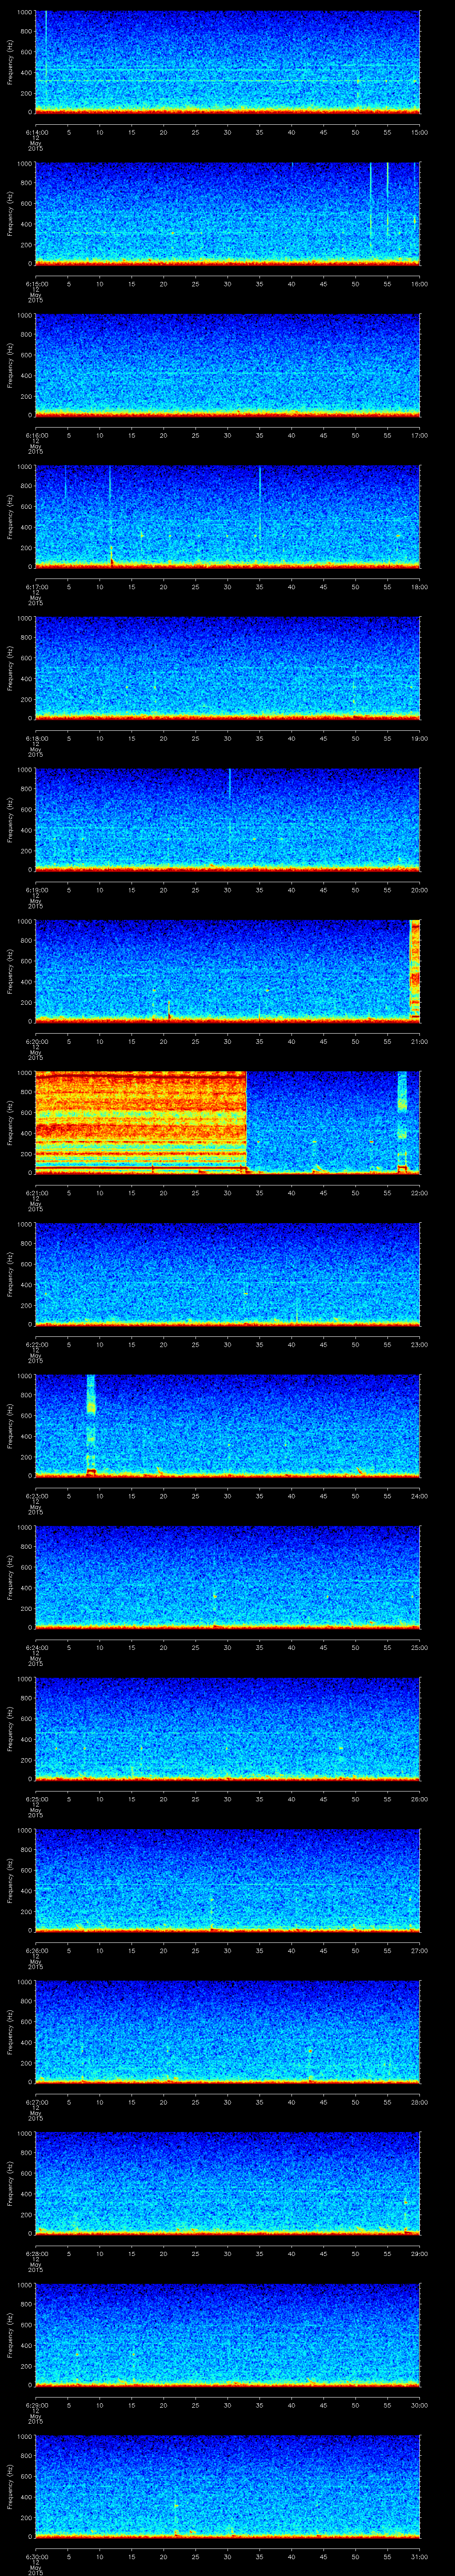The width and height of the screenshot is (455, 2576).
Task: Click the 20:00 end time label
Action: point(420,890)
